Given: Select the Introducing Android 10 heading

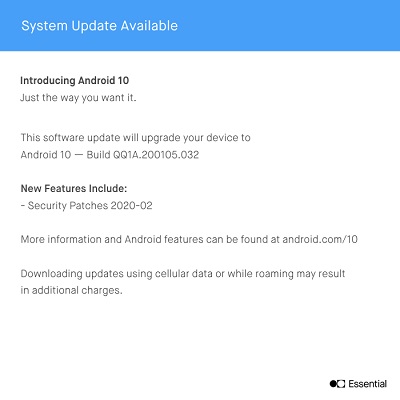Looking at the screenshot, I should (x=74, y=80).
